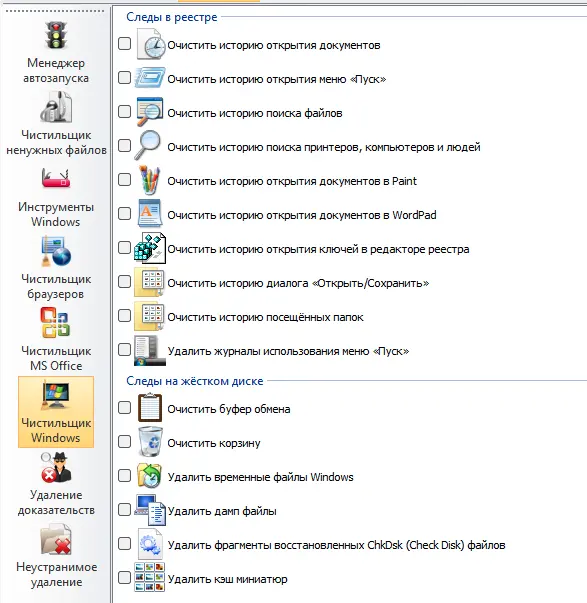Open Чистильщик ненужных файлов sidebar icon
Screen dimensions: 587x603
[x=56, y=107]
